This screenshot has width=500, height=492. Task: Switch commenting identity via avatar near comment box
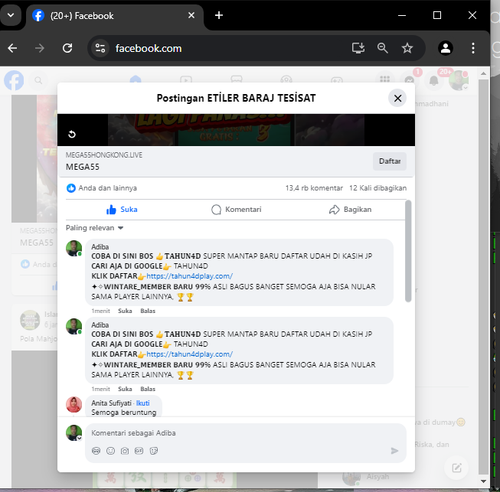tap(74, 433)
